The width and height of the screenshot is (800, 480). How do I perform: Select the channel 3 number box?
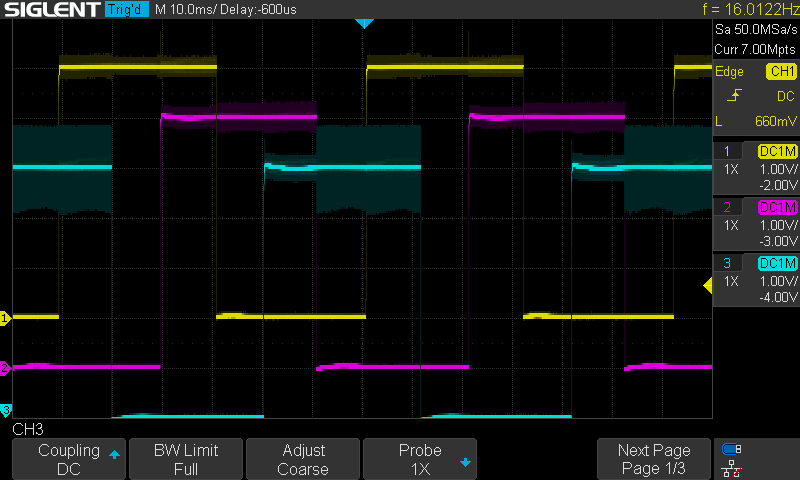tap(727, 263)
